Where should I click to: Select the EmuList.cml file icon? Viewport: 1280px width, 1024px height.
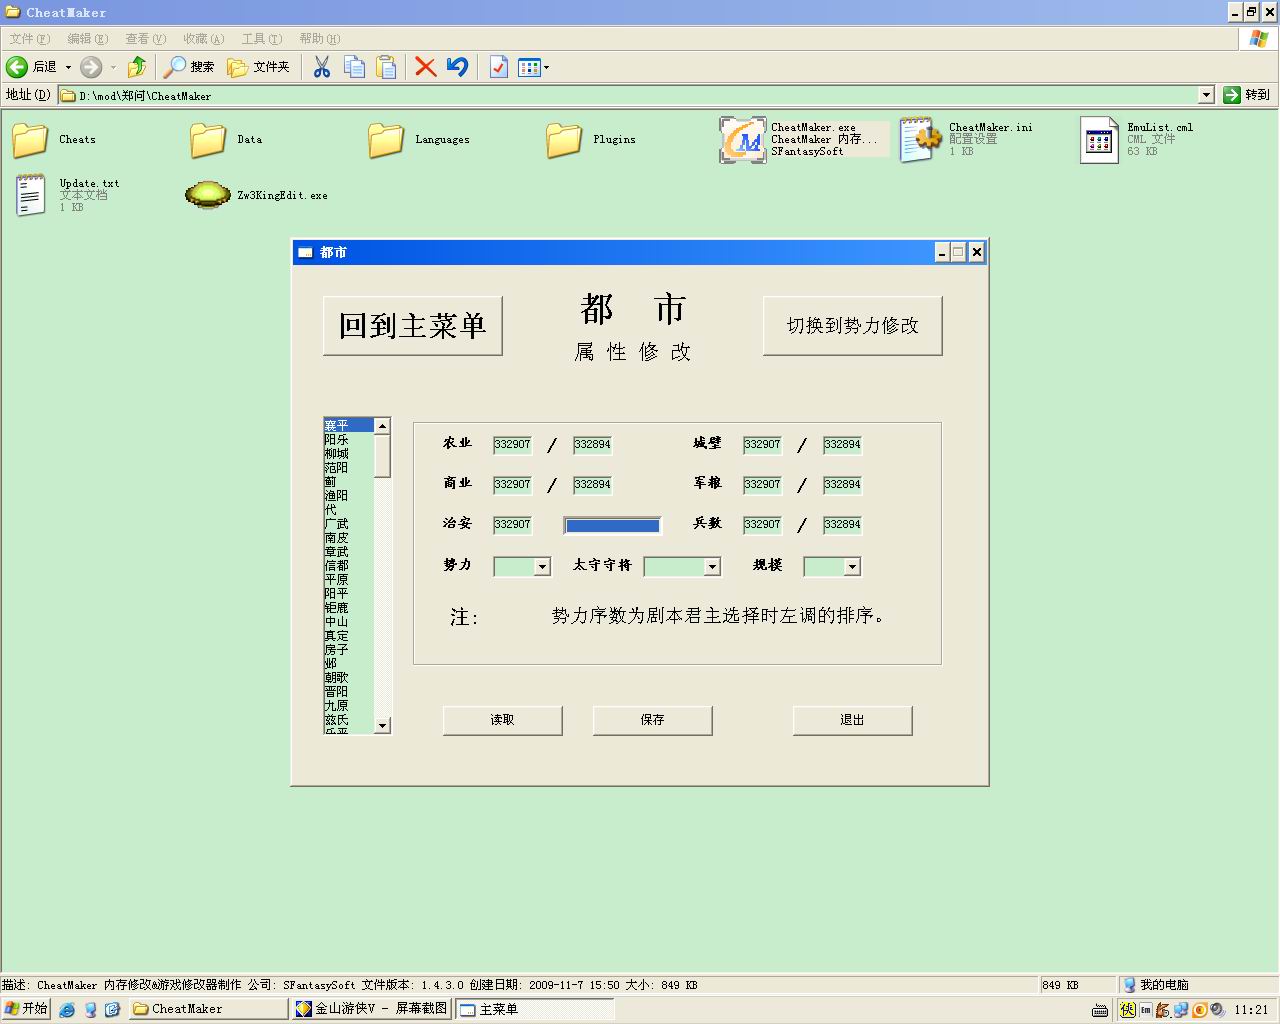(1099, 140)
